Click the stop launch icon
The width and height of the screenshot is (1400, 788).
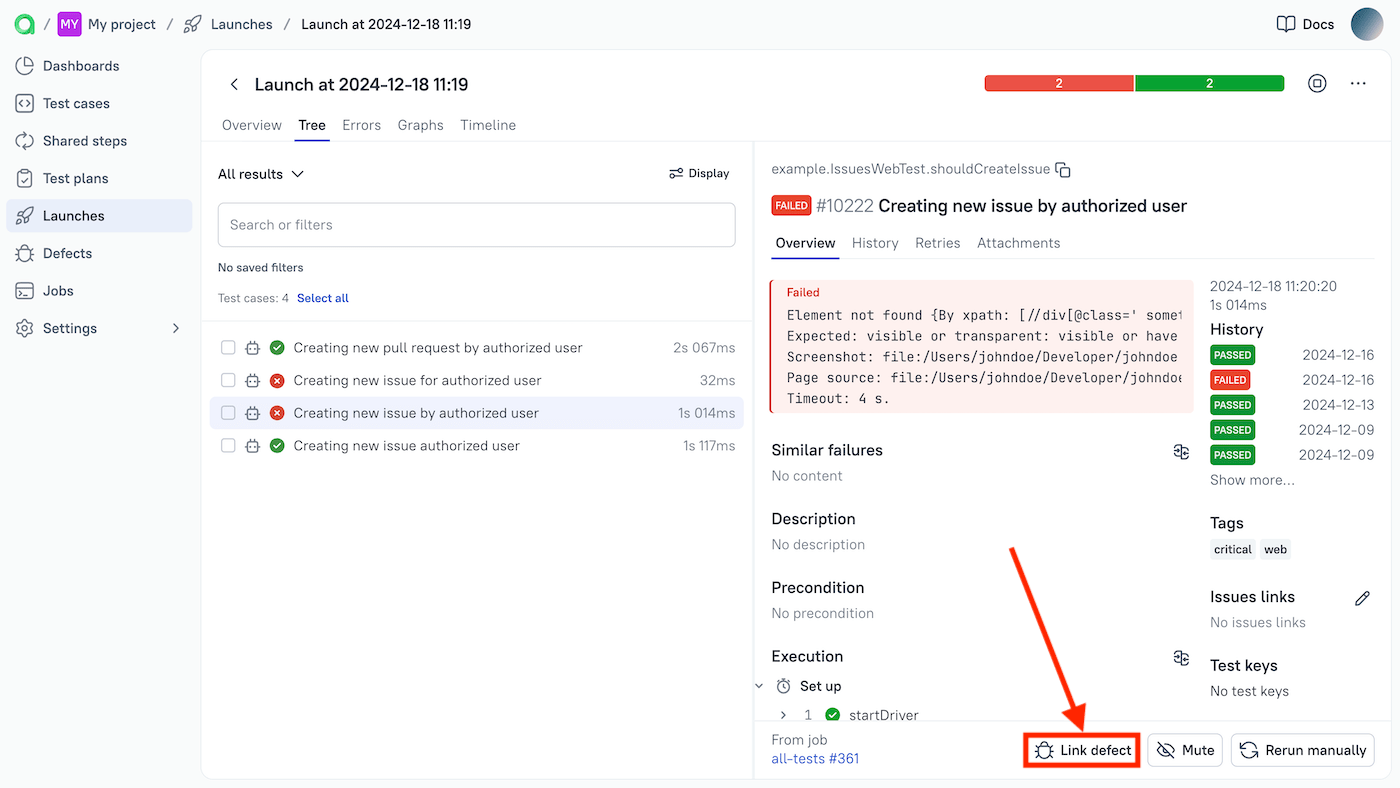click(1317, 84)
